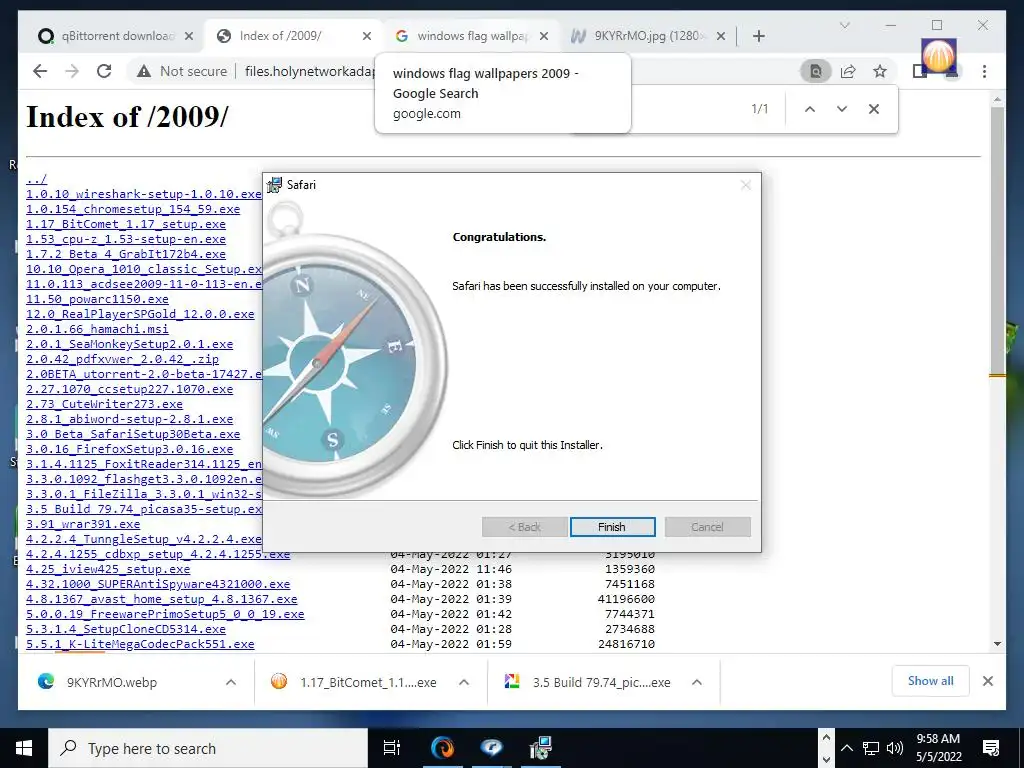The width and height of the screenshot is (1024, 768).
Task: Open the installer taskbar icon
Action: tap(541, 748)
